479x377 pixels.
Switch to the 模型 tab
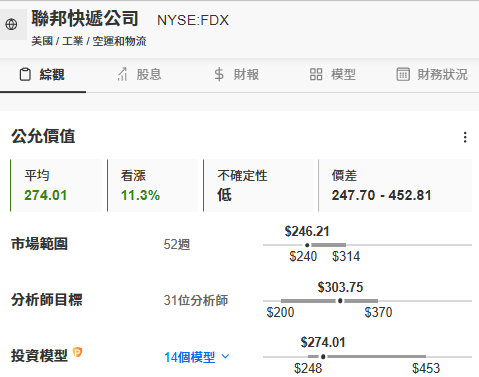coord(333,75)
